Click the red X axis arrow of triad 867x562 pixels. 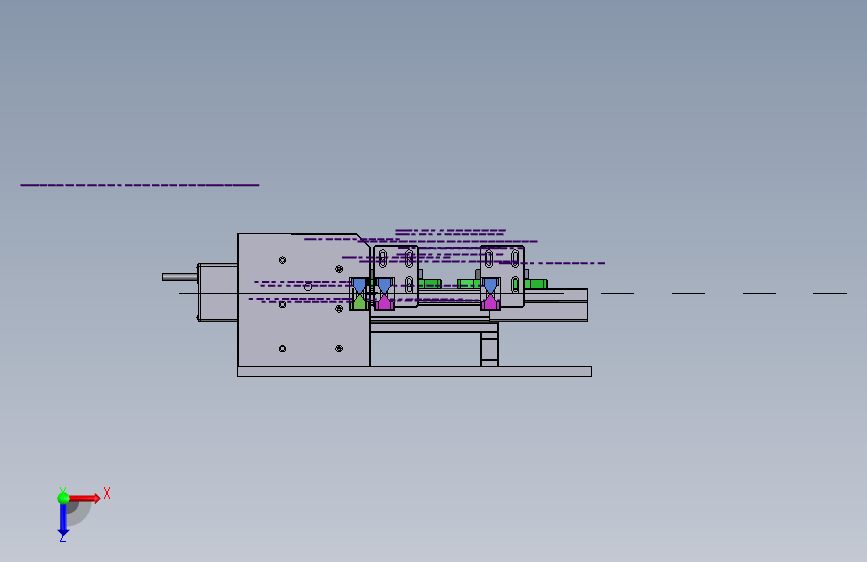coord(84,498)
